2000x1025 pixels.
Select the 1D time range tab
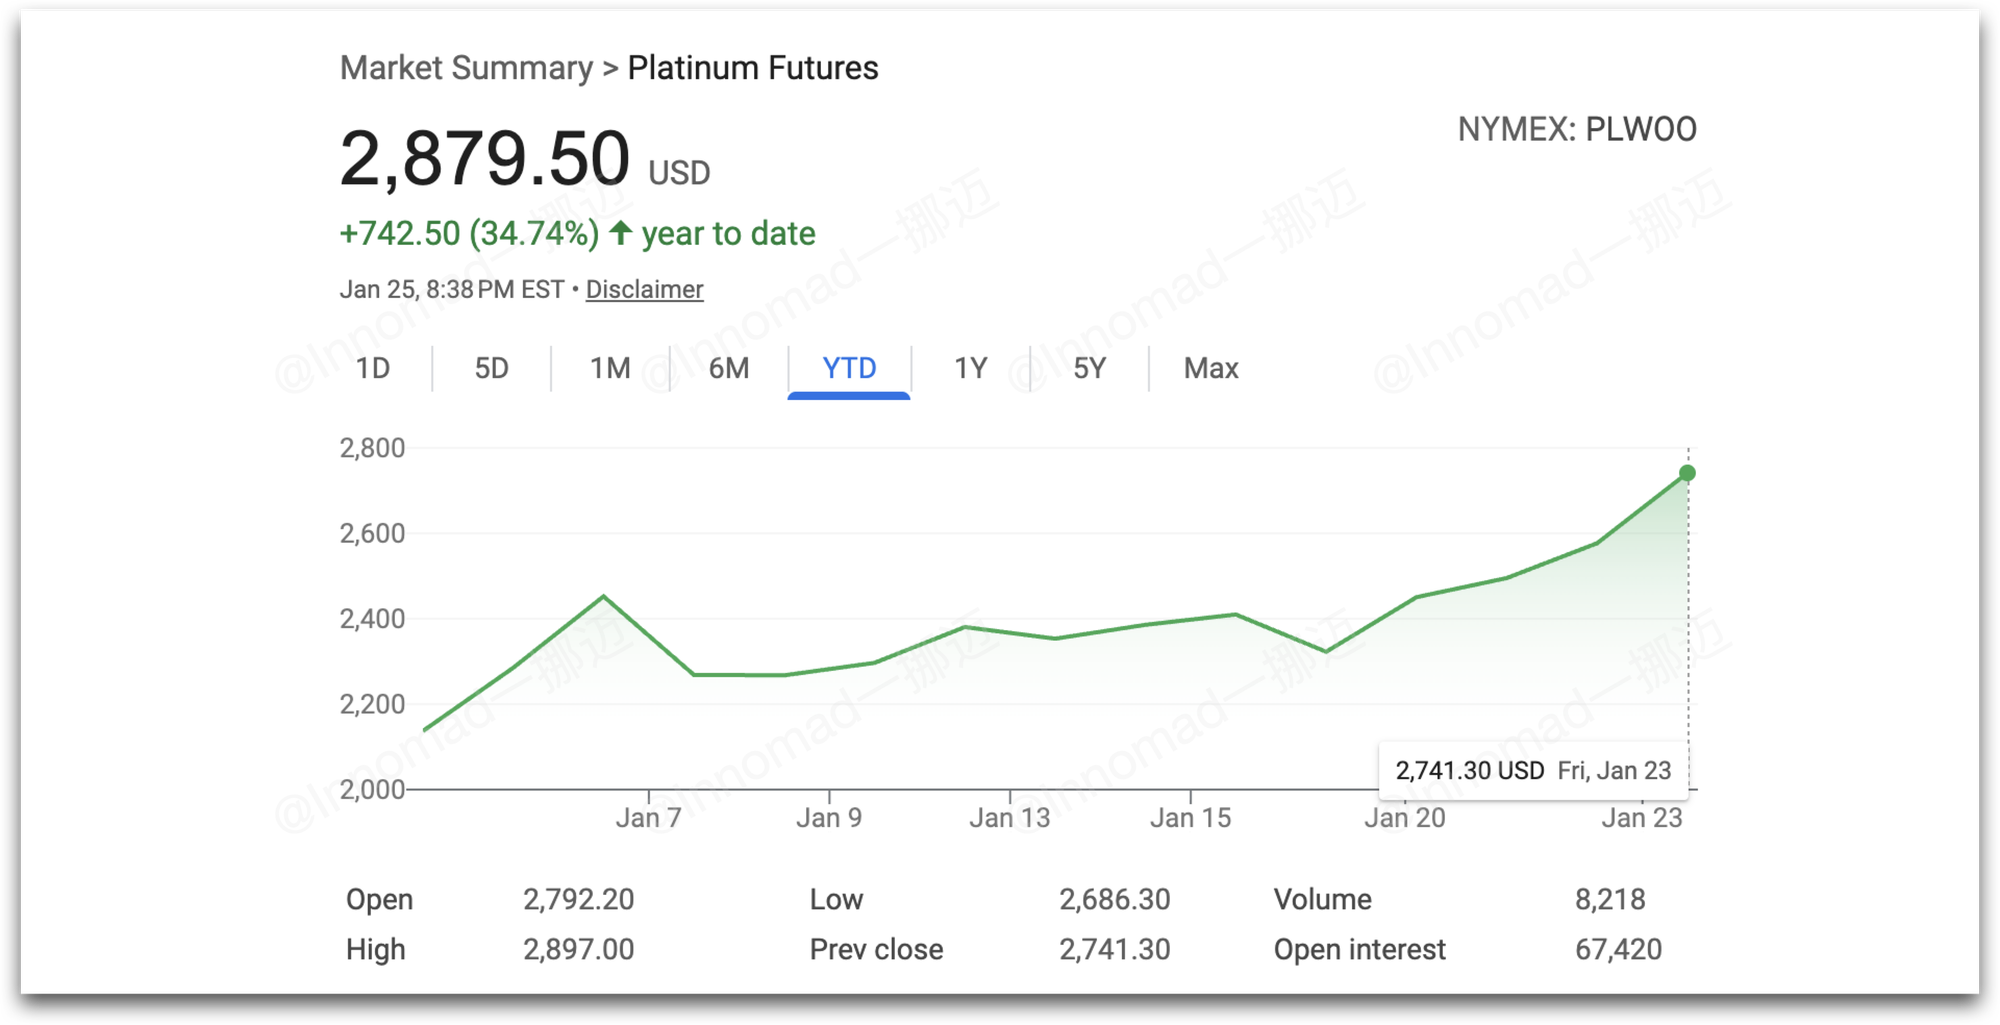(x=373, y=369)
